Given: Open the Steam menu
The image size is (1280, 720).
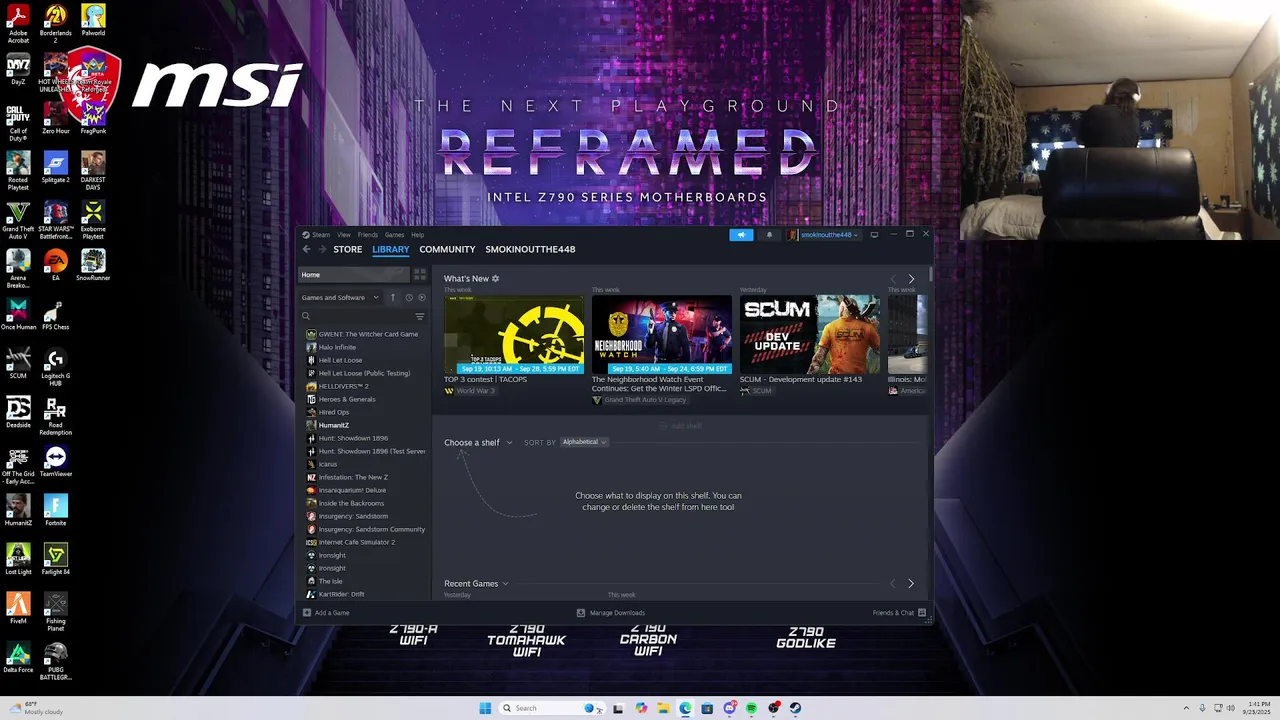Looking at the screenshot, I should pos(321,235).
